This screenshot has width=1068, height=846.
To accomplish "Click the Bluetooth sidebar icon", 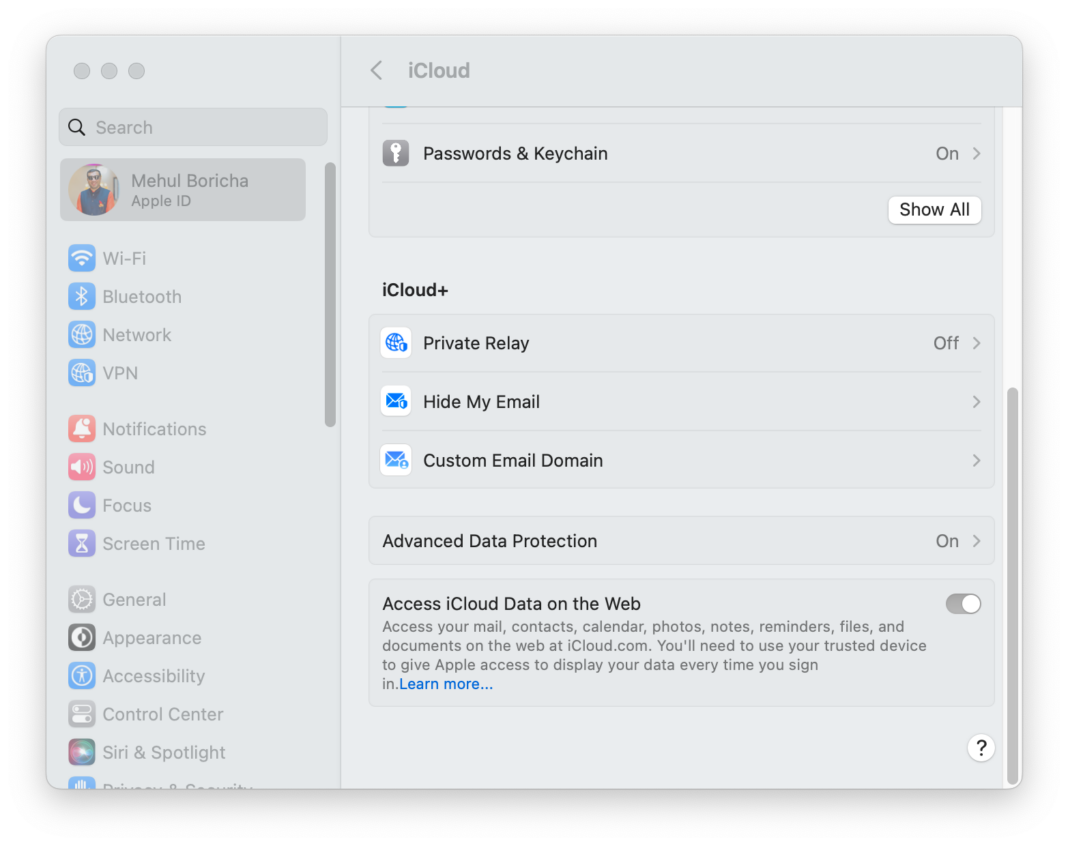I will click(82, 296).
